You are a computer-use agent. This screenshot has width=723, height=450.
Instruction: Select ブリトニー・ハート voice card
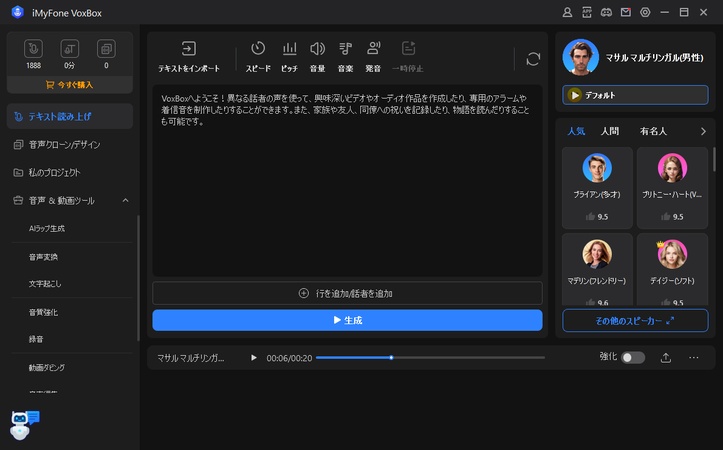point(672,188)
